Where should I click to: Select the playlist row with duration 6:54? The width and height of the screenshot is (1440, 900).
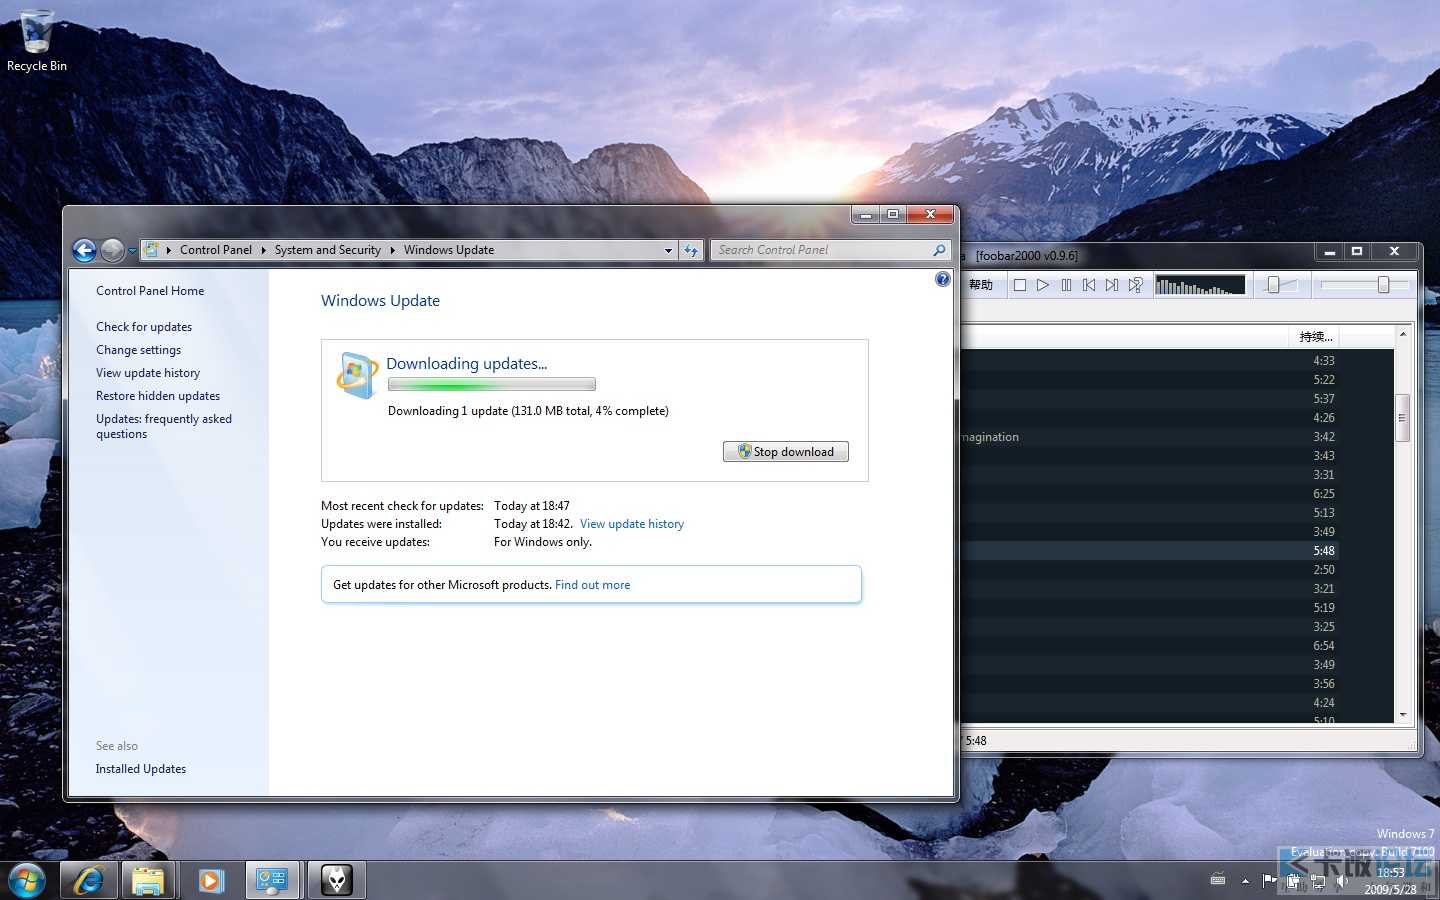[1177, 646]
